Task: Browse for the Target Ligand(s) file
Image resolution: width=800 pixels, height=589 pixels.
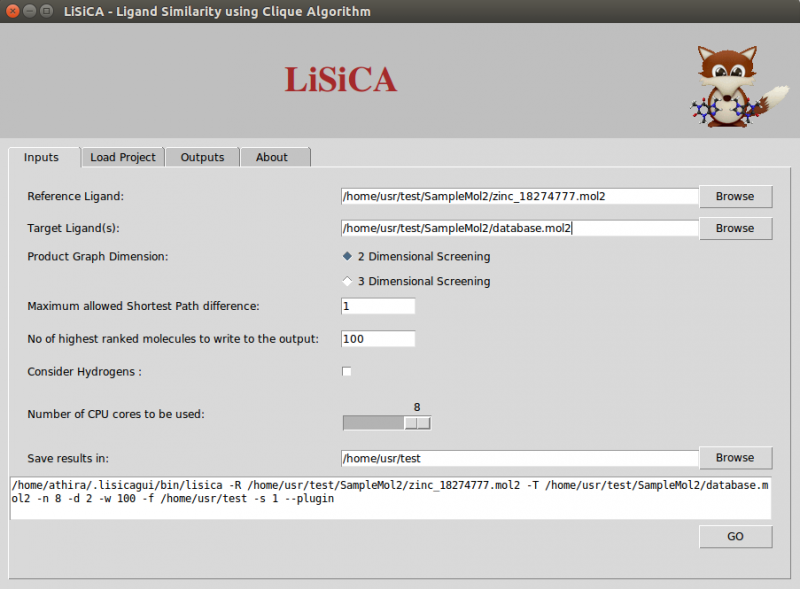Action: pos(735,228)
